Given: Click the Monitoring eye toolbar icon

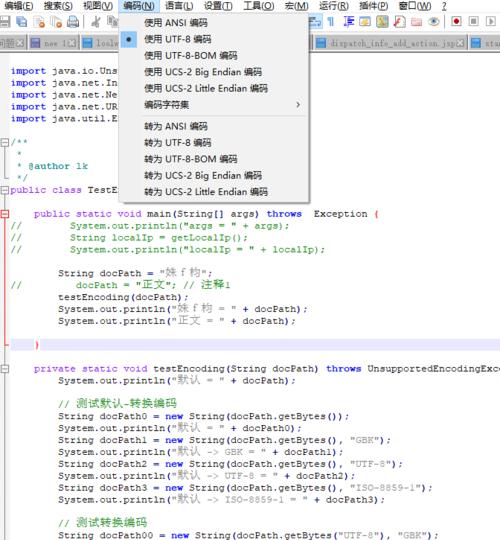Looking at the screenshot, I should 434,22.
